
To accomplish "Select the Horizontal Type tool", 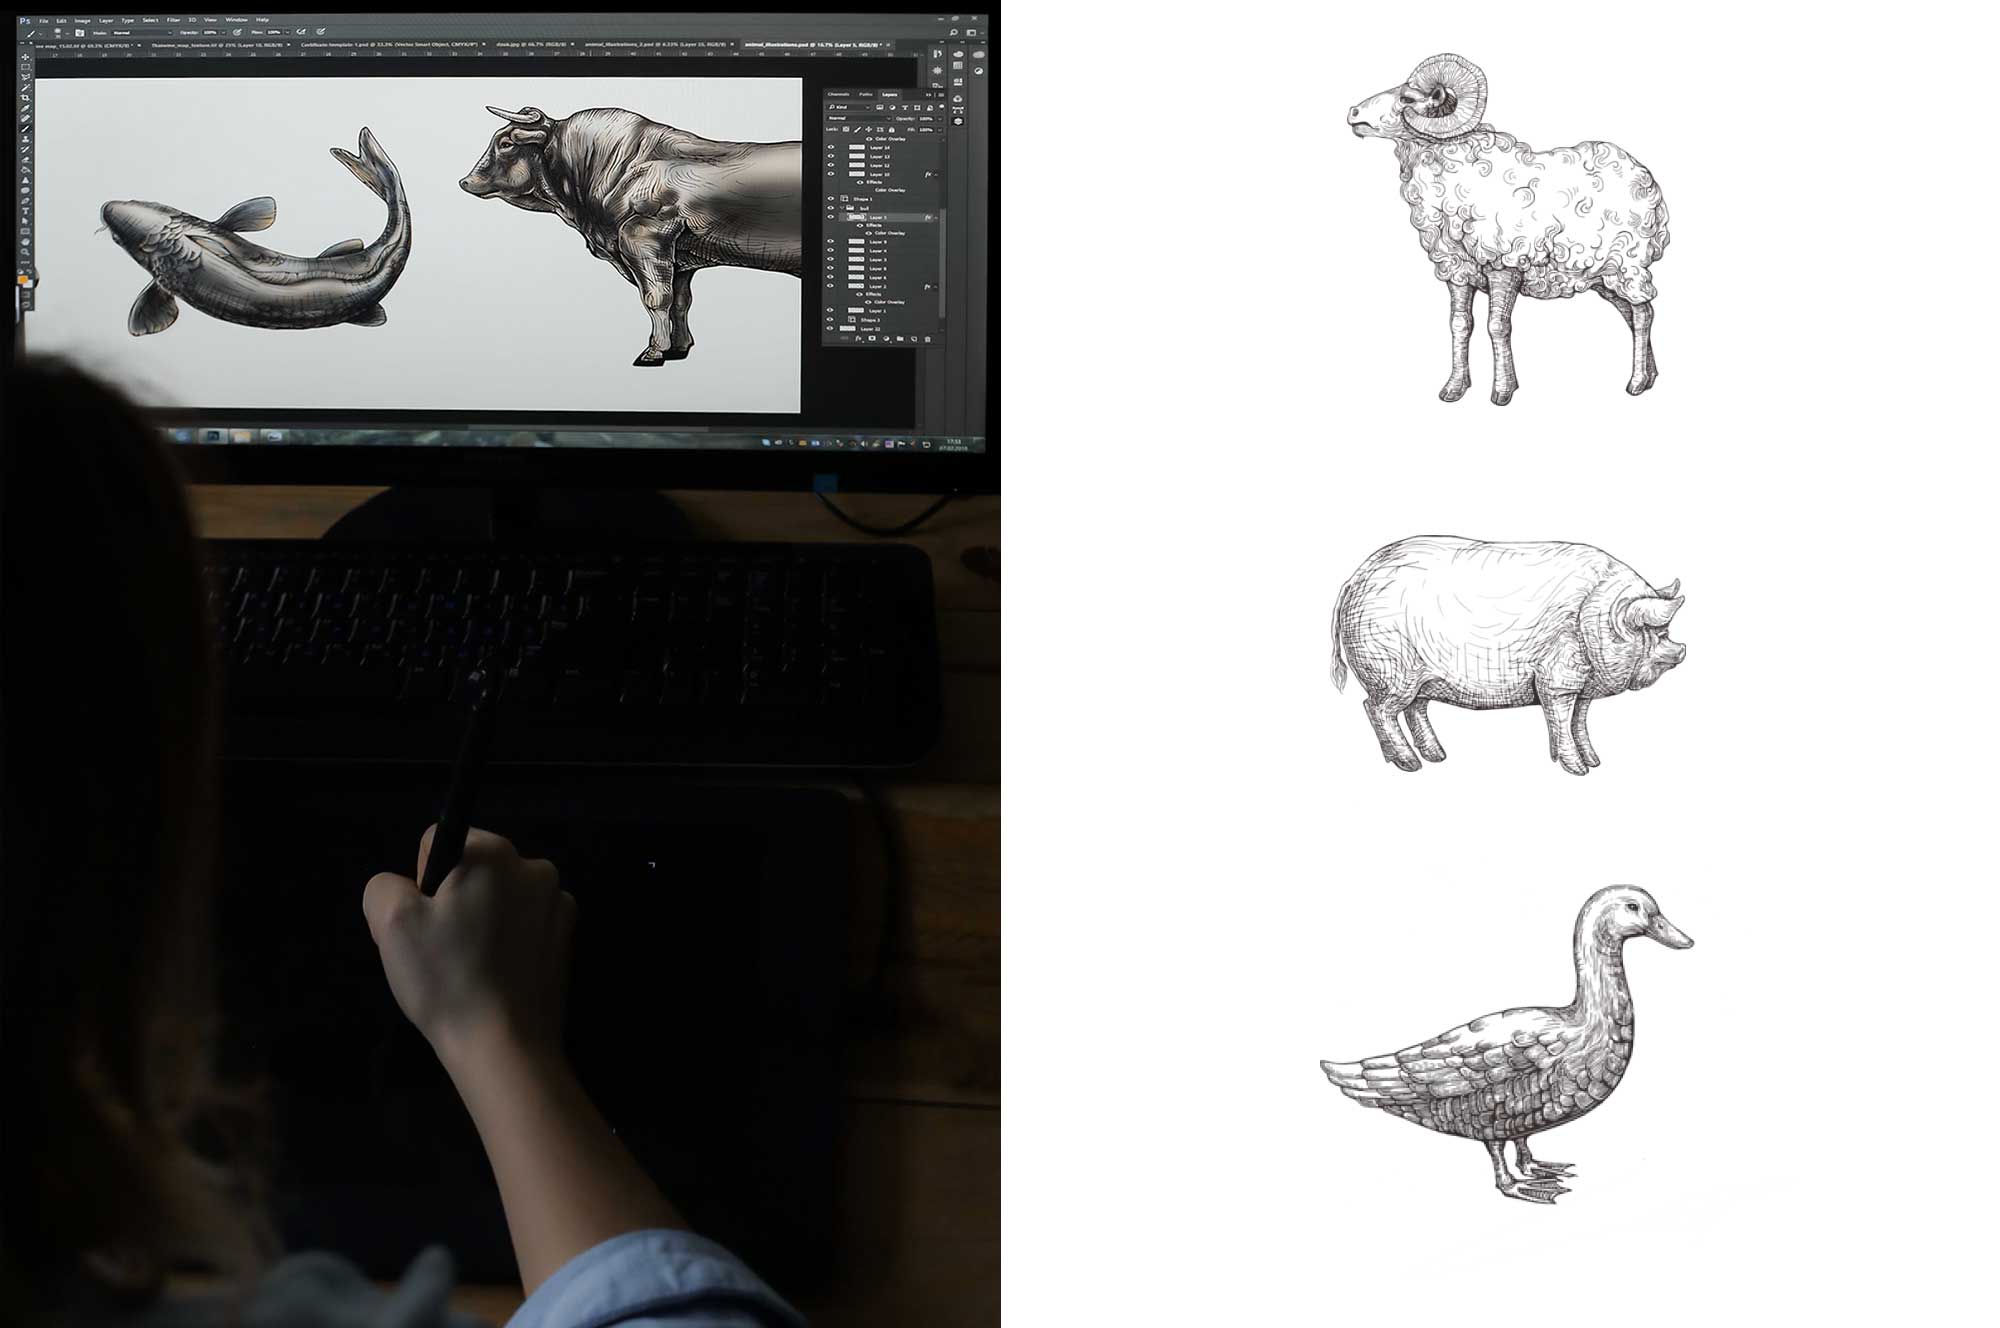I will click(25, 211).
